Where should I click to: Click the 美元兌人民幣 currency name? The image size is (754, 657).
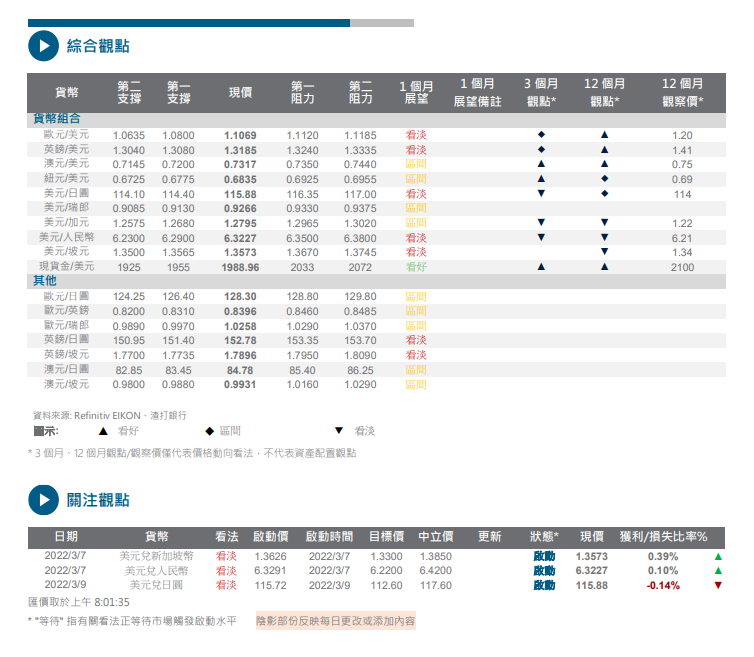point(156,570)
